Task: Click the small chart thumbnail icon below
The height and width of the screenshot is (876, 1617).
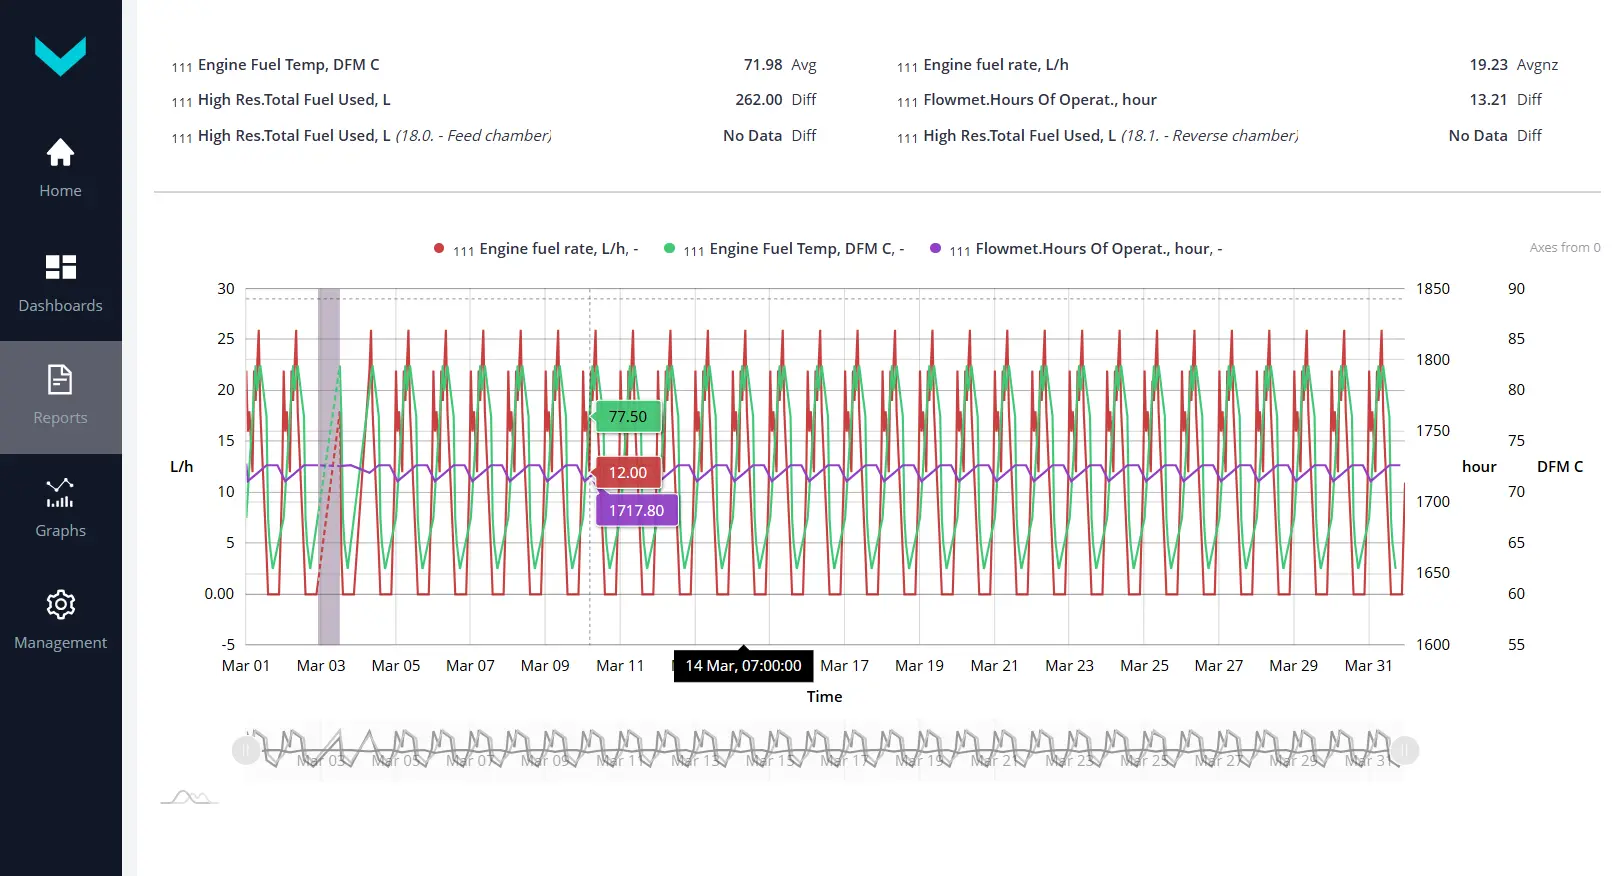Action: pos(189,797)
